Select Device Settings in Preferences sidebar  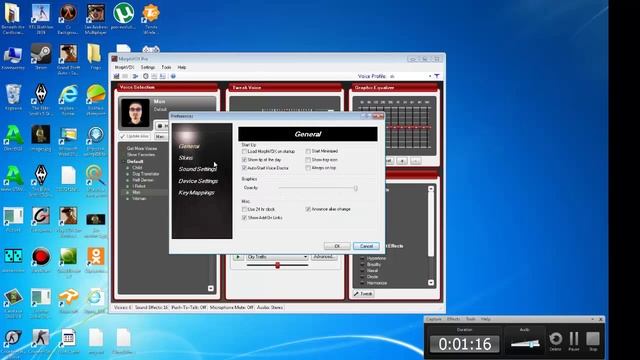pos(198,181)
